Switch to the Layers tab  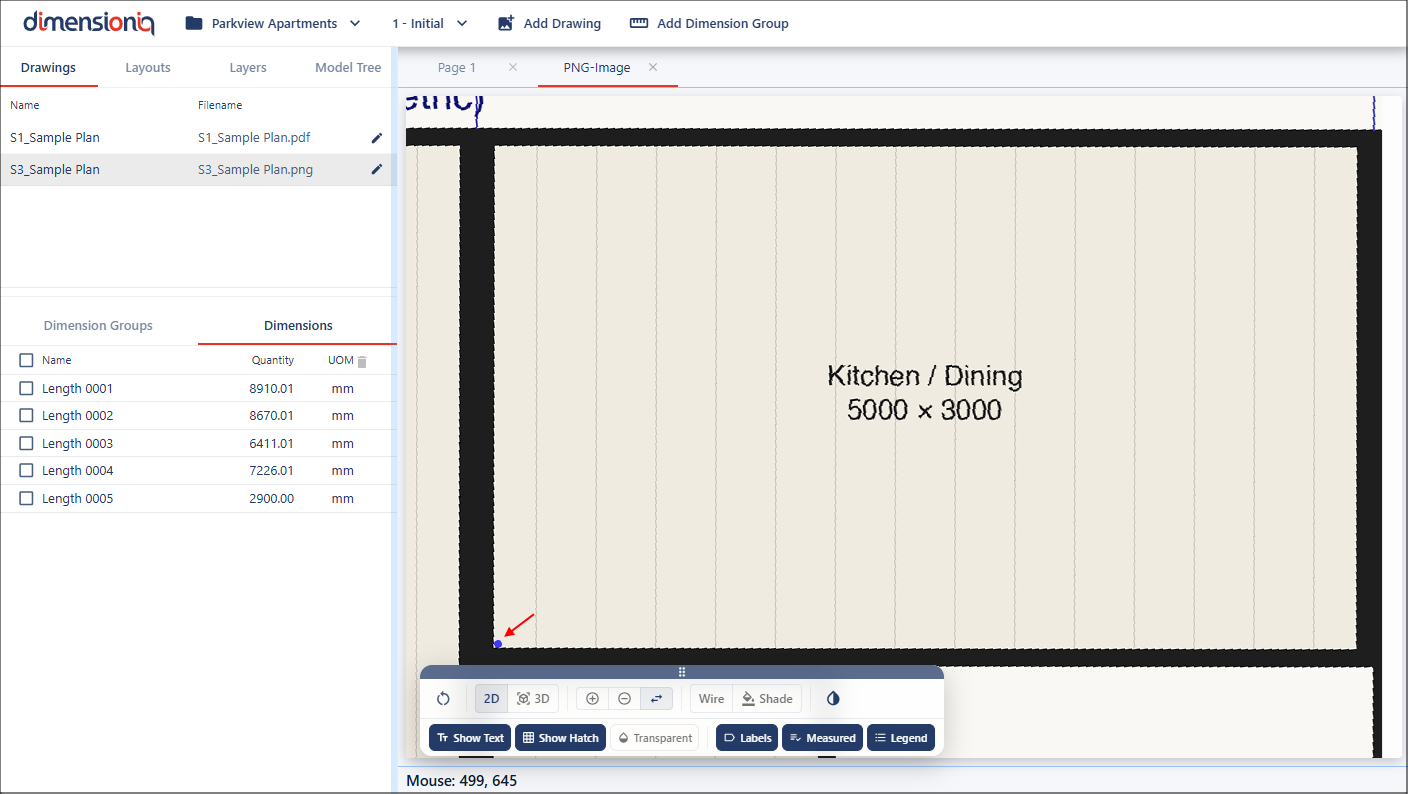pos(248,68)
